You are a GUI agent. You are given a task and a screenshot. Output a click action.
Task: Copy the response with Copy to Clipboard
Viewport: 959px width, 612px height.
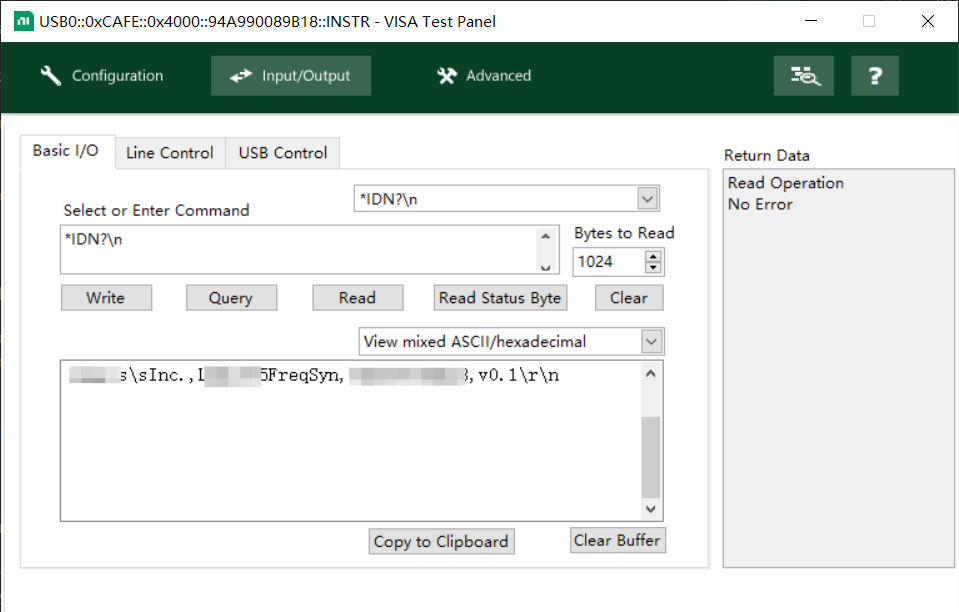click(441, 542)
